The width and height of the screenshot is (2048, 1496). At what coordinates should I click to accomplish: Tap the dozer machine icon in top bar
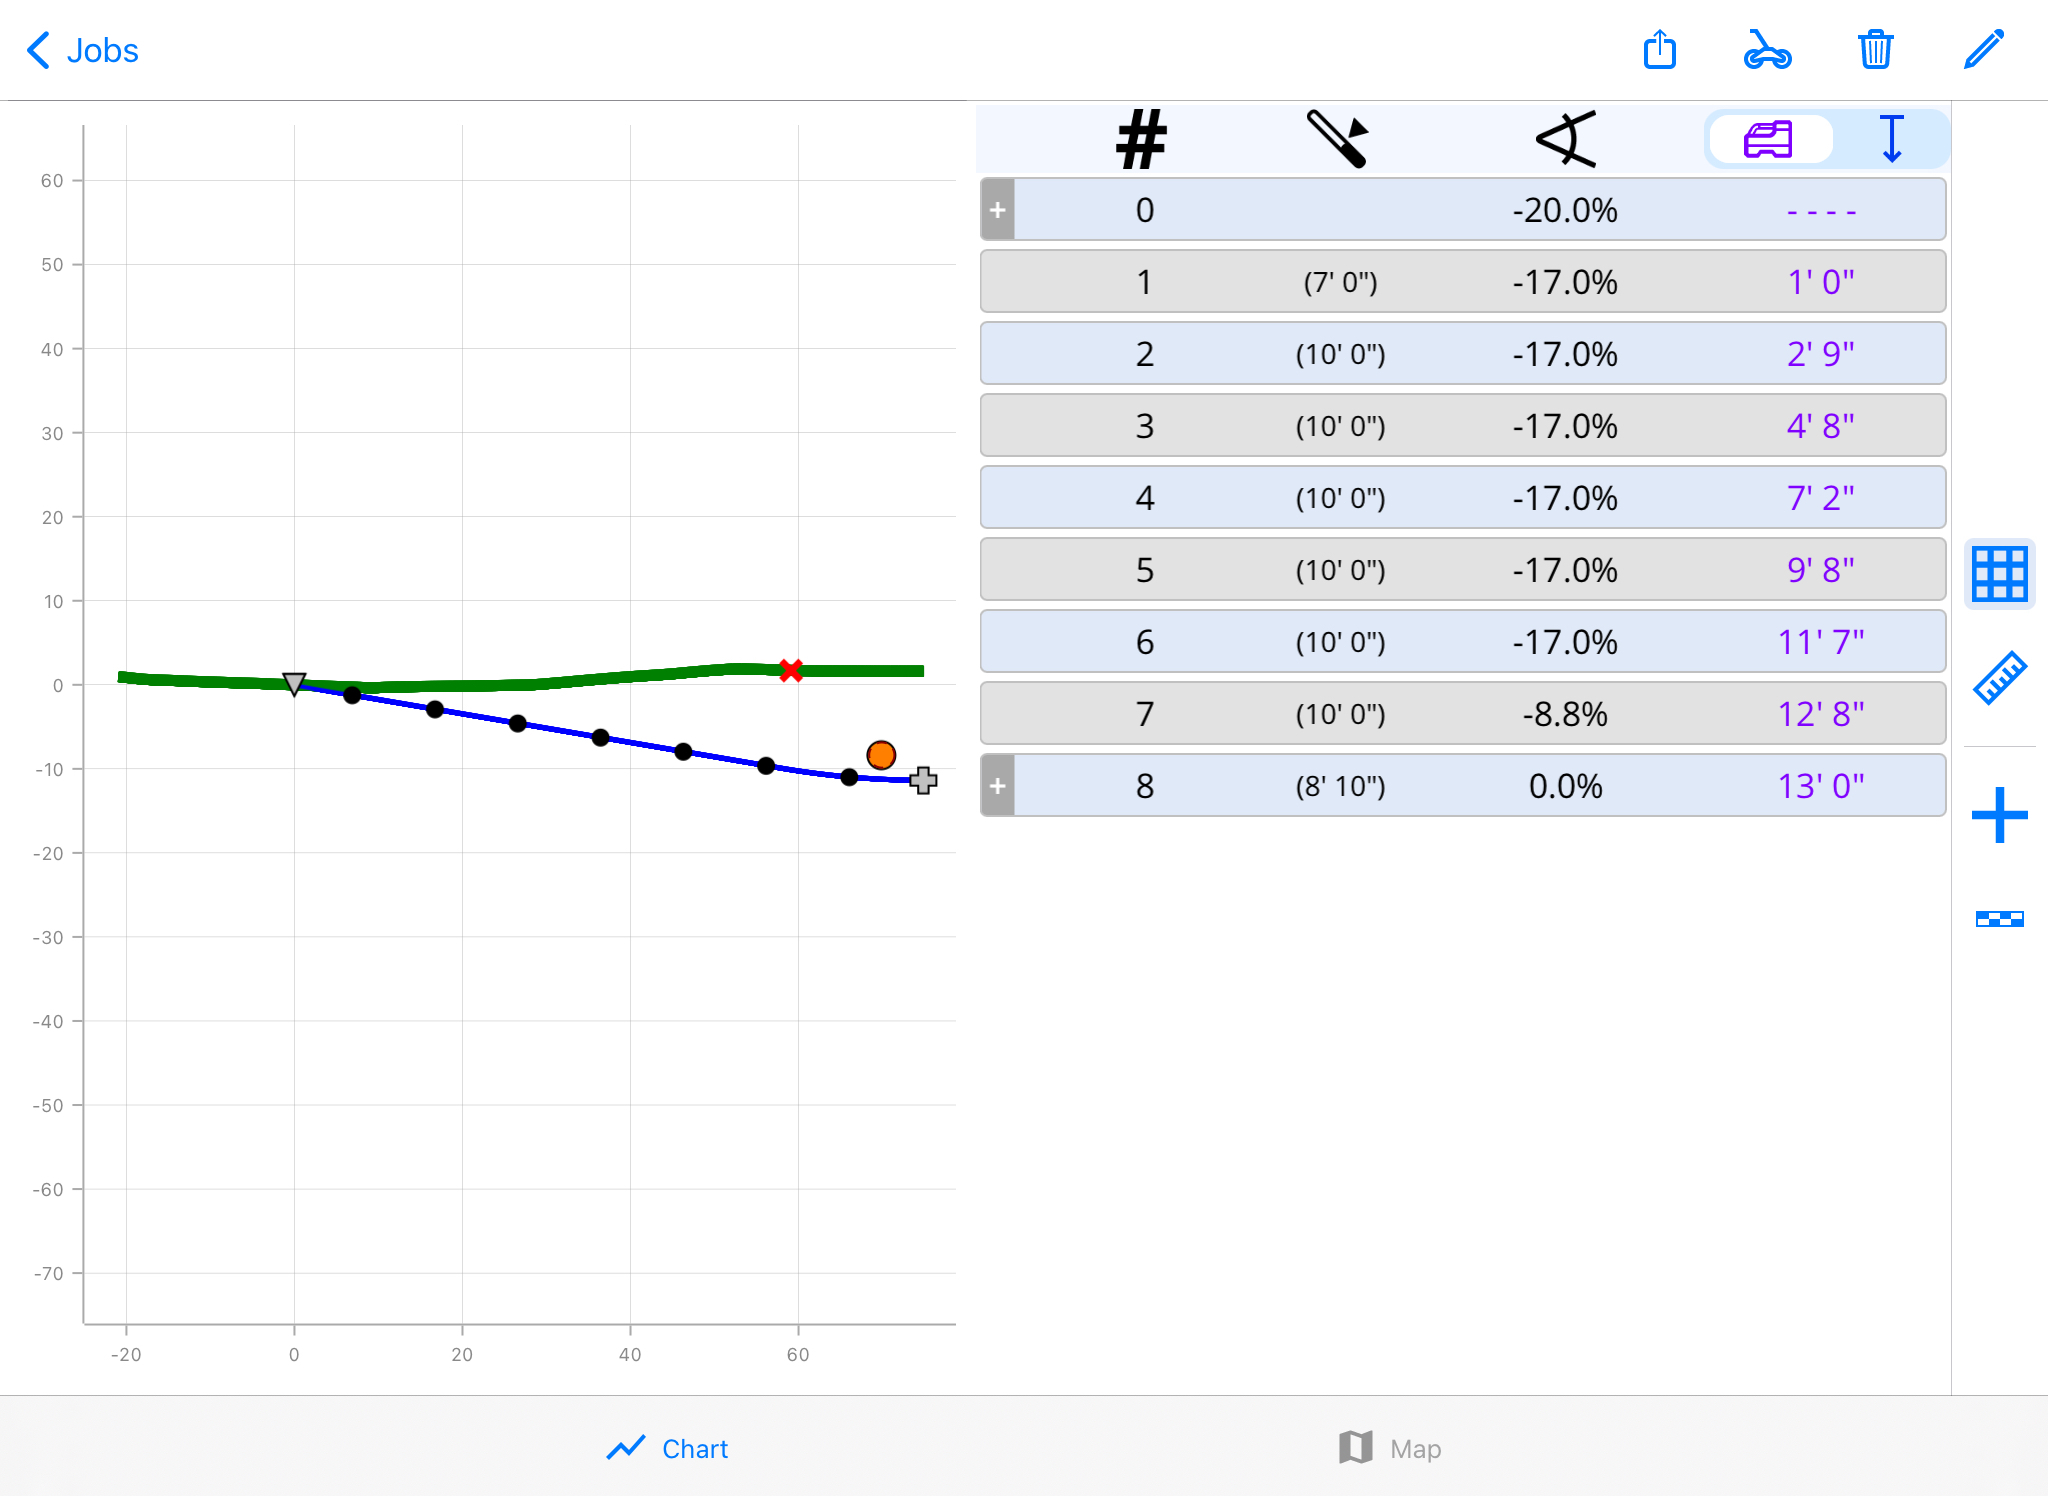tap(1767, 50)
